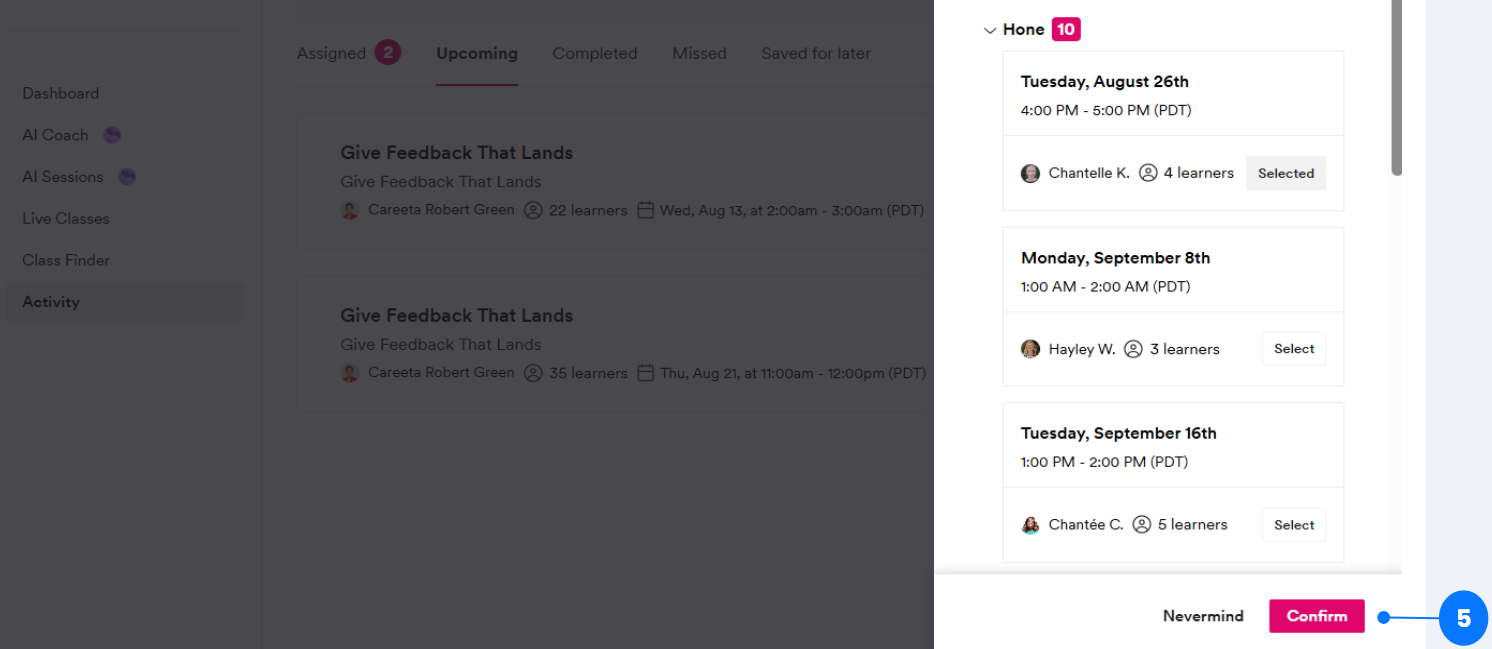Click Chantelle K. avatar photo

1030,174
